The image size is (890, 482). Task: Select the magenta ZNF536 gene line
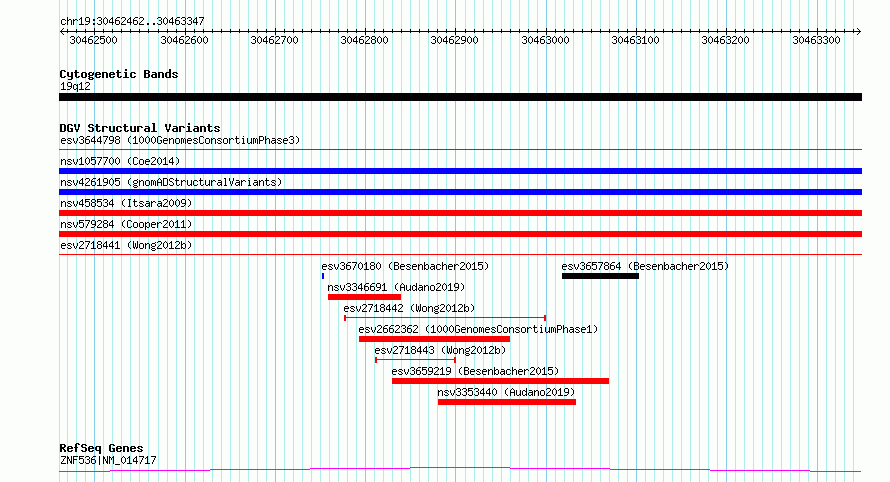point(460,470)
